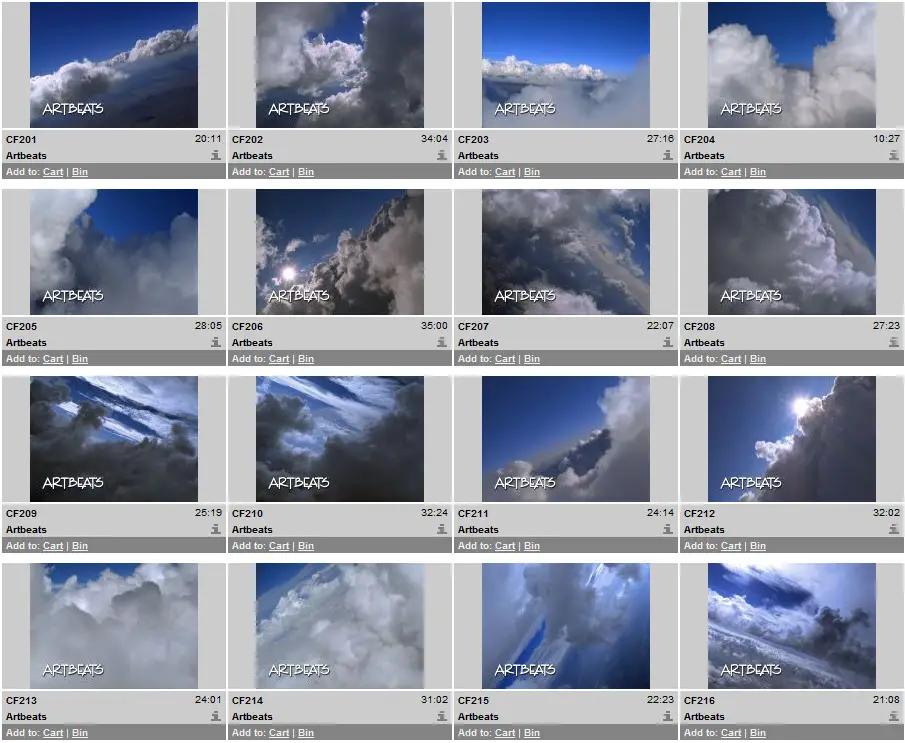
Task: Open the CF210 cloud thumbnail
Action: click(x=340, y=439)
